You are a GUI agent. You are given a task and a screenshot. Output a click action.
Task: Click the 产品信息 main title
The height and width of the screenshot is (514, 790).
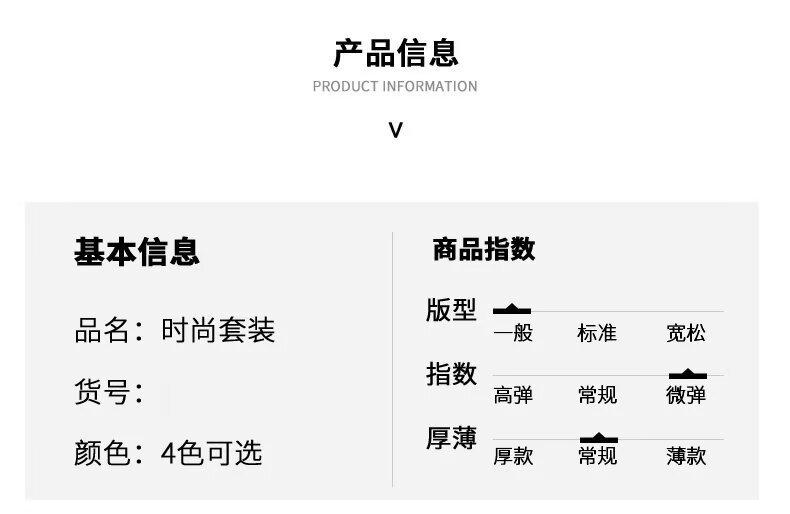coord(396,53)
